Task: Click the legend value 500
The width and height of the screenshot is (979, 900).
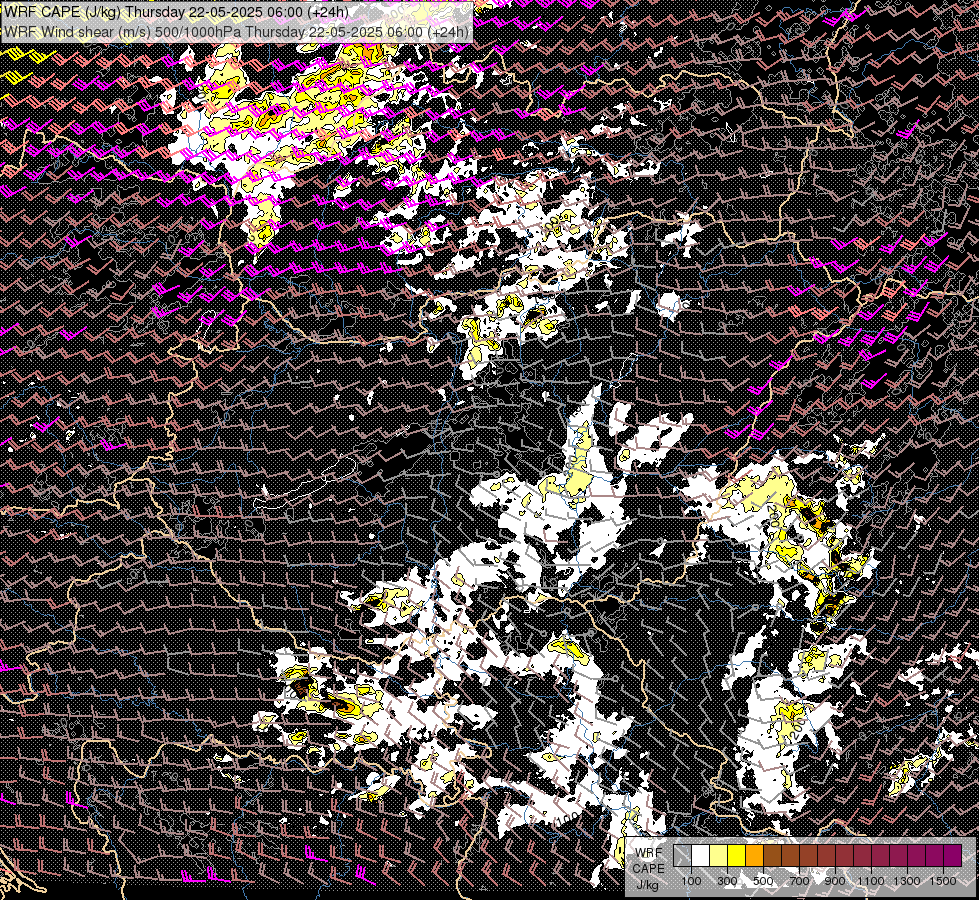Action: [763, 881]
